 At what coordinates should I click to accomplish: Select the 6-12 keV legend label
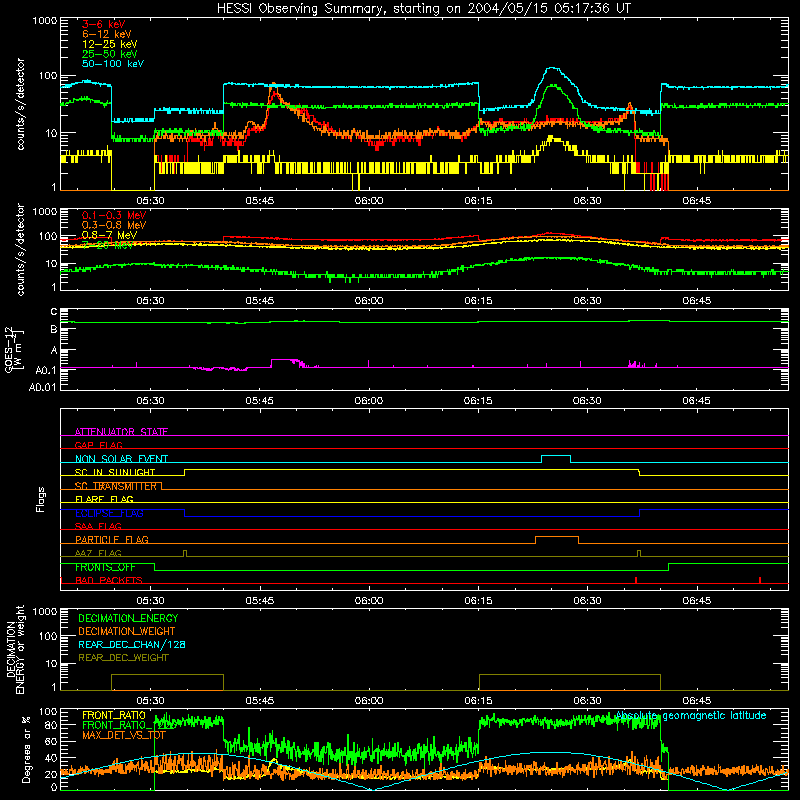(107, 34)
